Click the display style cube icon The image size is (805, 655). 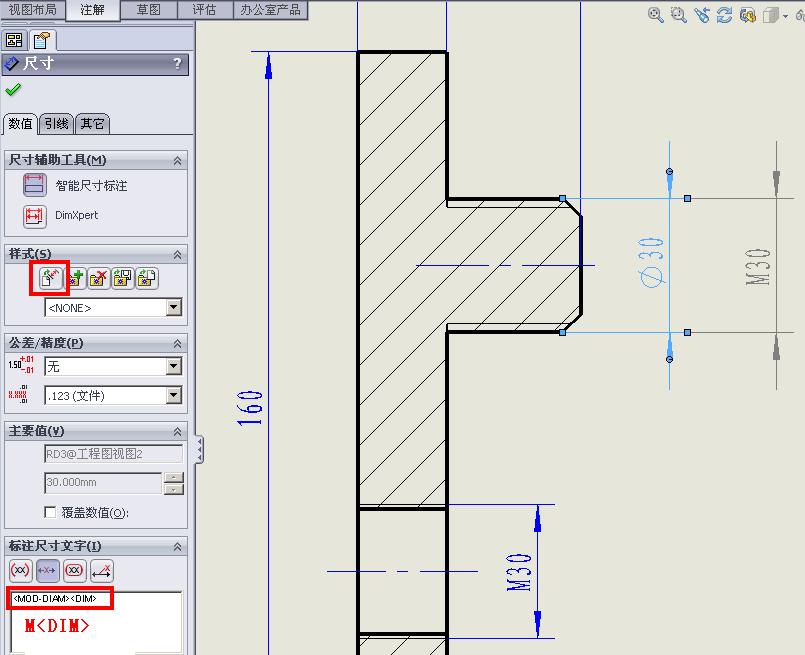[771, 15]
